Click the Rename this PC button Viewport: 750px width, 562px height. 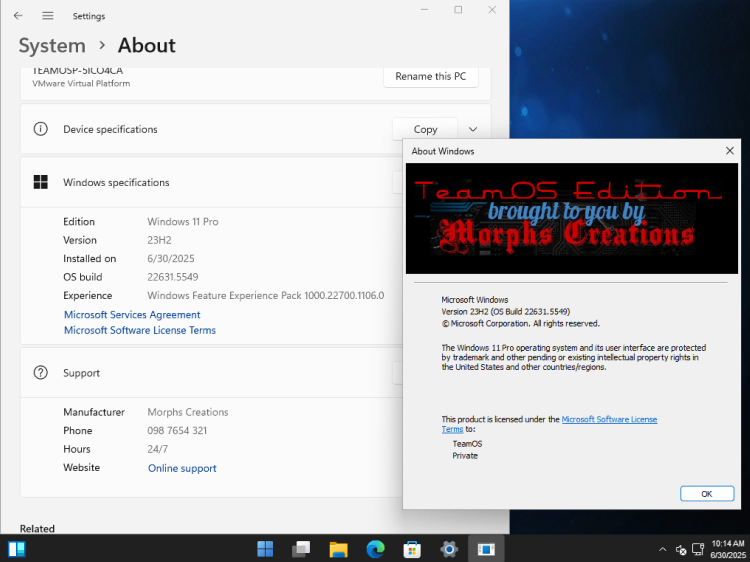pos(430,77)
